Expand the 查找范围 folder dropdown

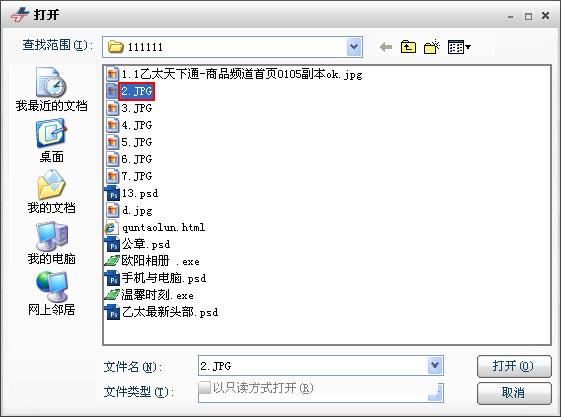[354, 47]
